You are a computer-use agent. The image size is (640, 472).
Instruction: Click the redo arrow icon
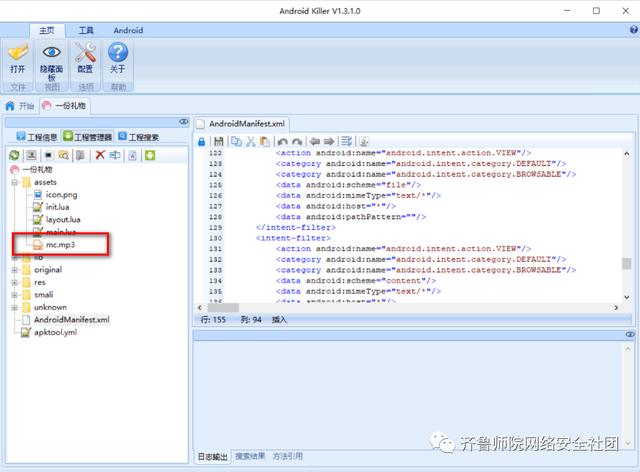coord(297,142)
